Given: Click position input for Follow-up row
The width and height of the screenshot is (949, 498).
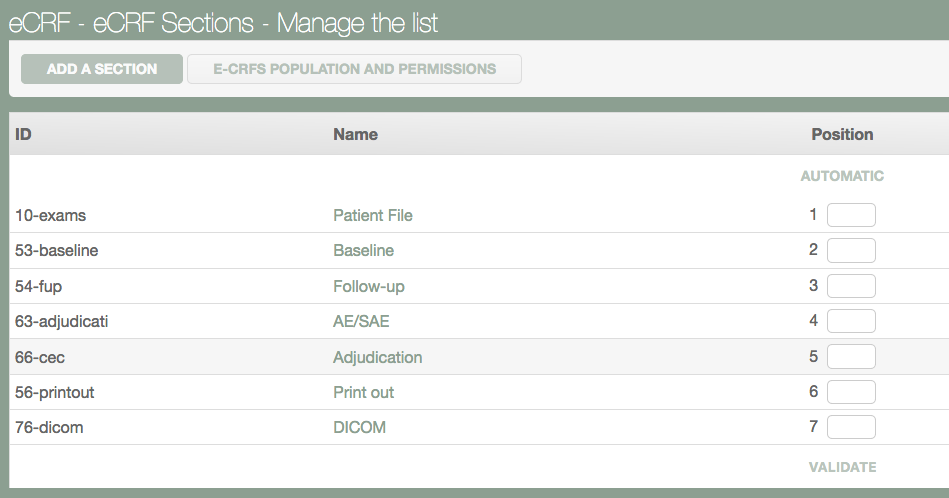Looking at the screenshot, I should [x=851, y=286].
